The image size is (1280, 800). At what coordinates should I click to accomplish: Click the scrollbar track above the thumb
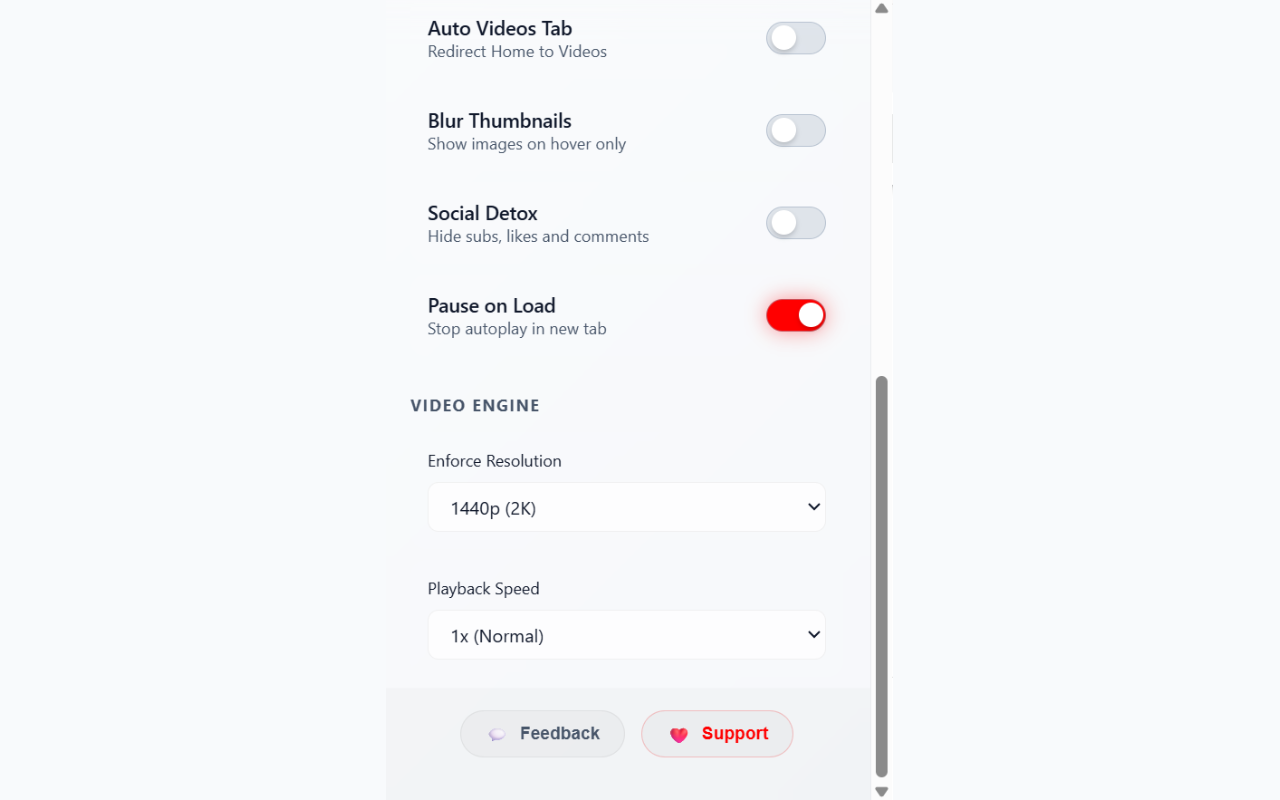[x=881, y=195]
